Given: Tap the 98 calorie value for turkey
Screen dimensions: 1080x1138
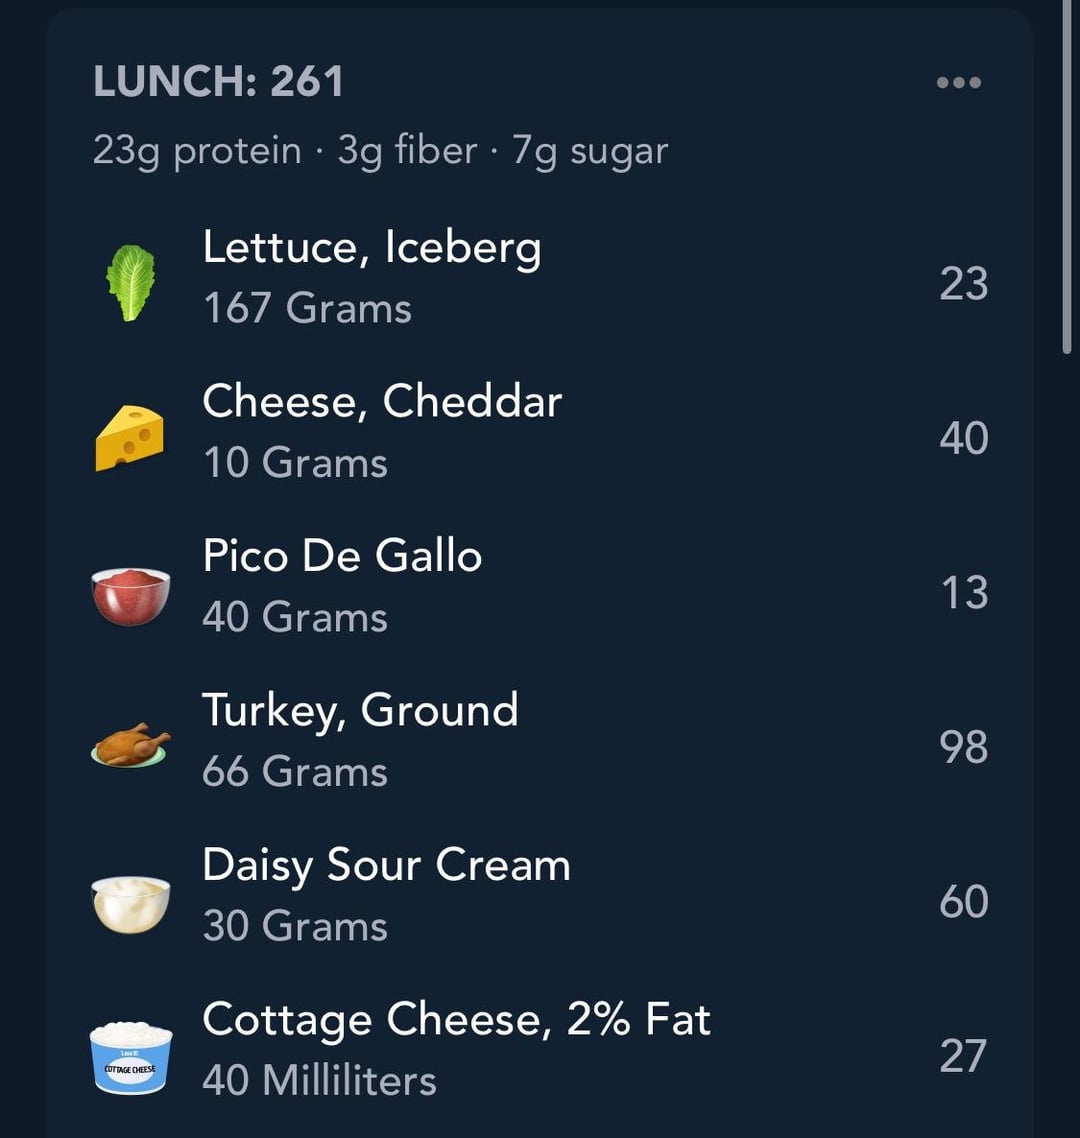Looking at the screenshot, I should pos(963,747).
